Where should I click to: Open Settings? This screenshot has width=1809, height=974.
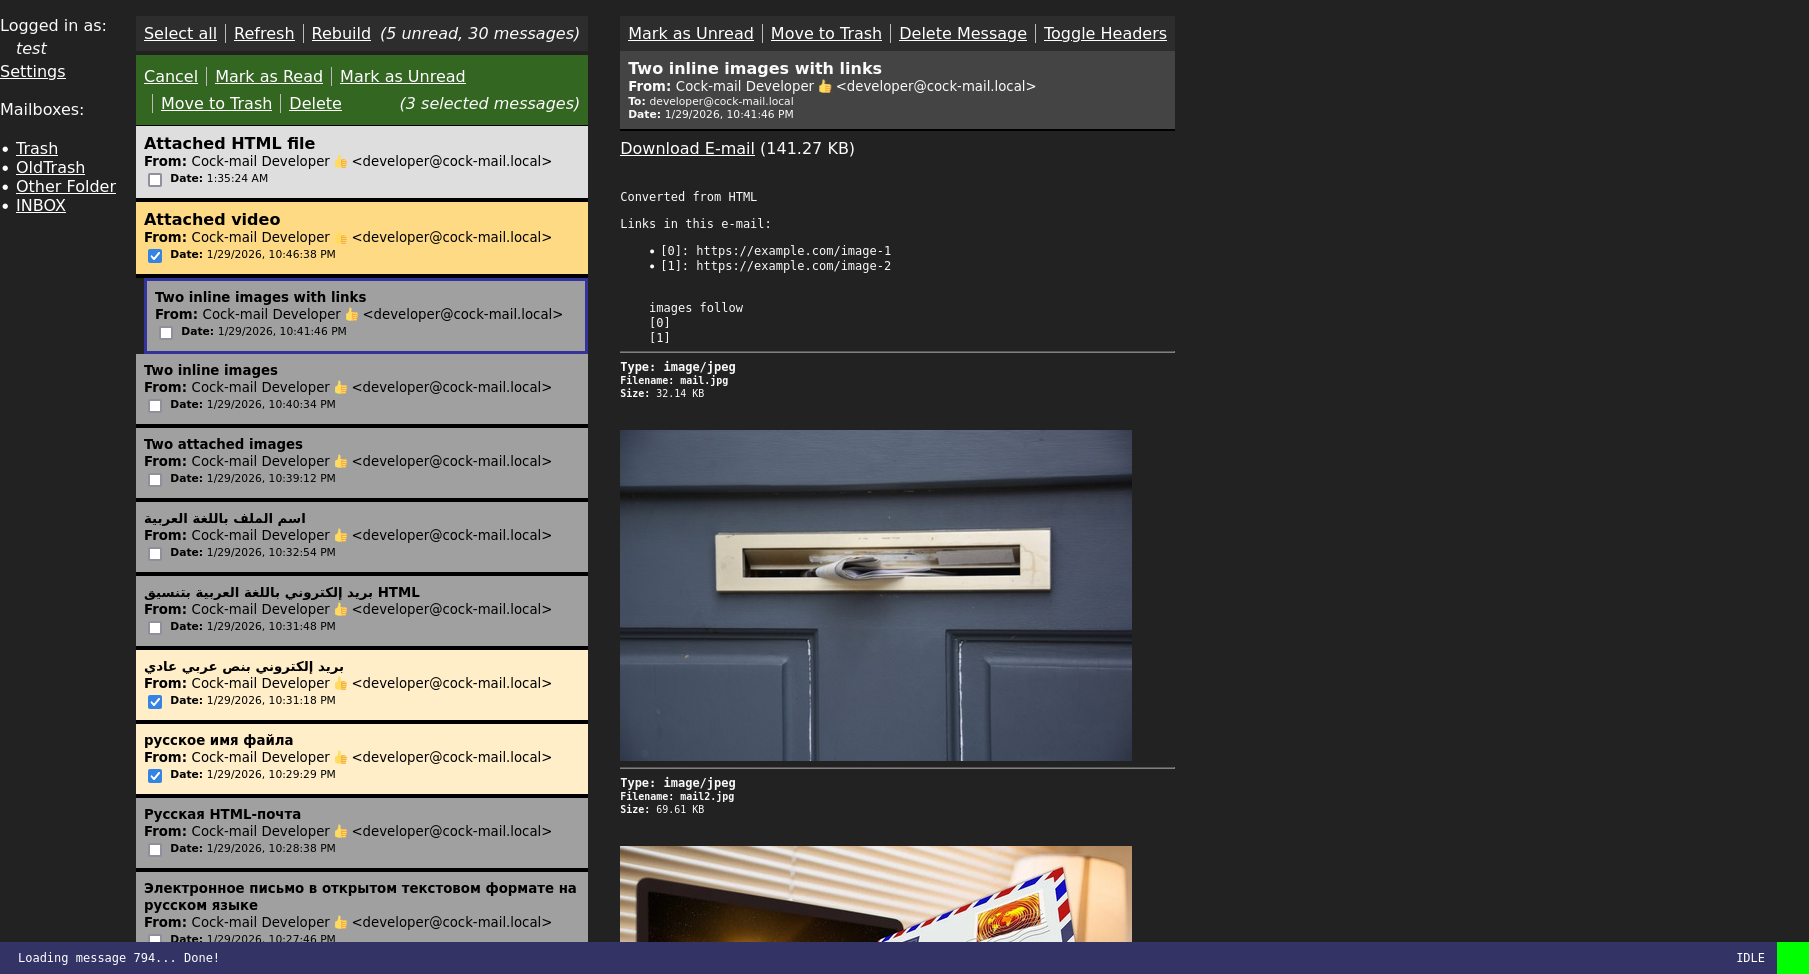coord(33,71)
